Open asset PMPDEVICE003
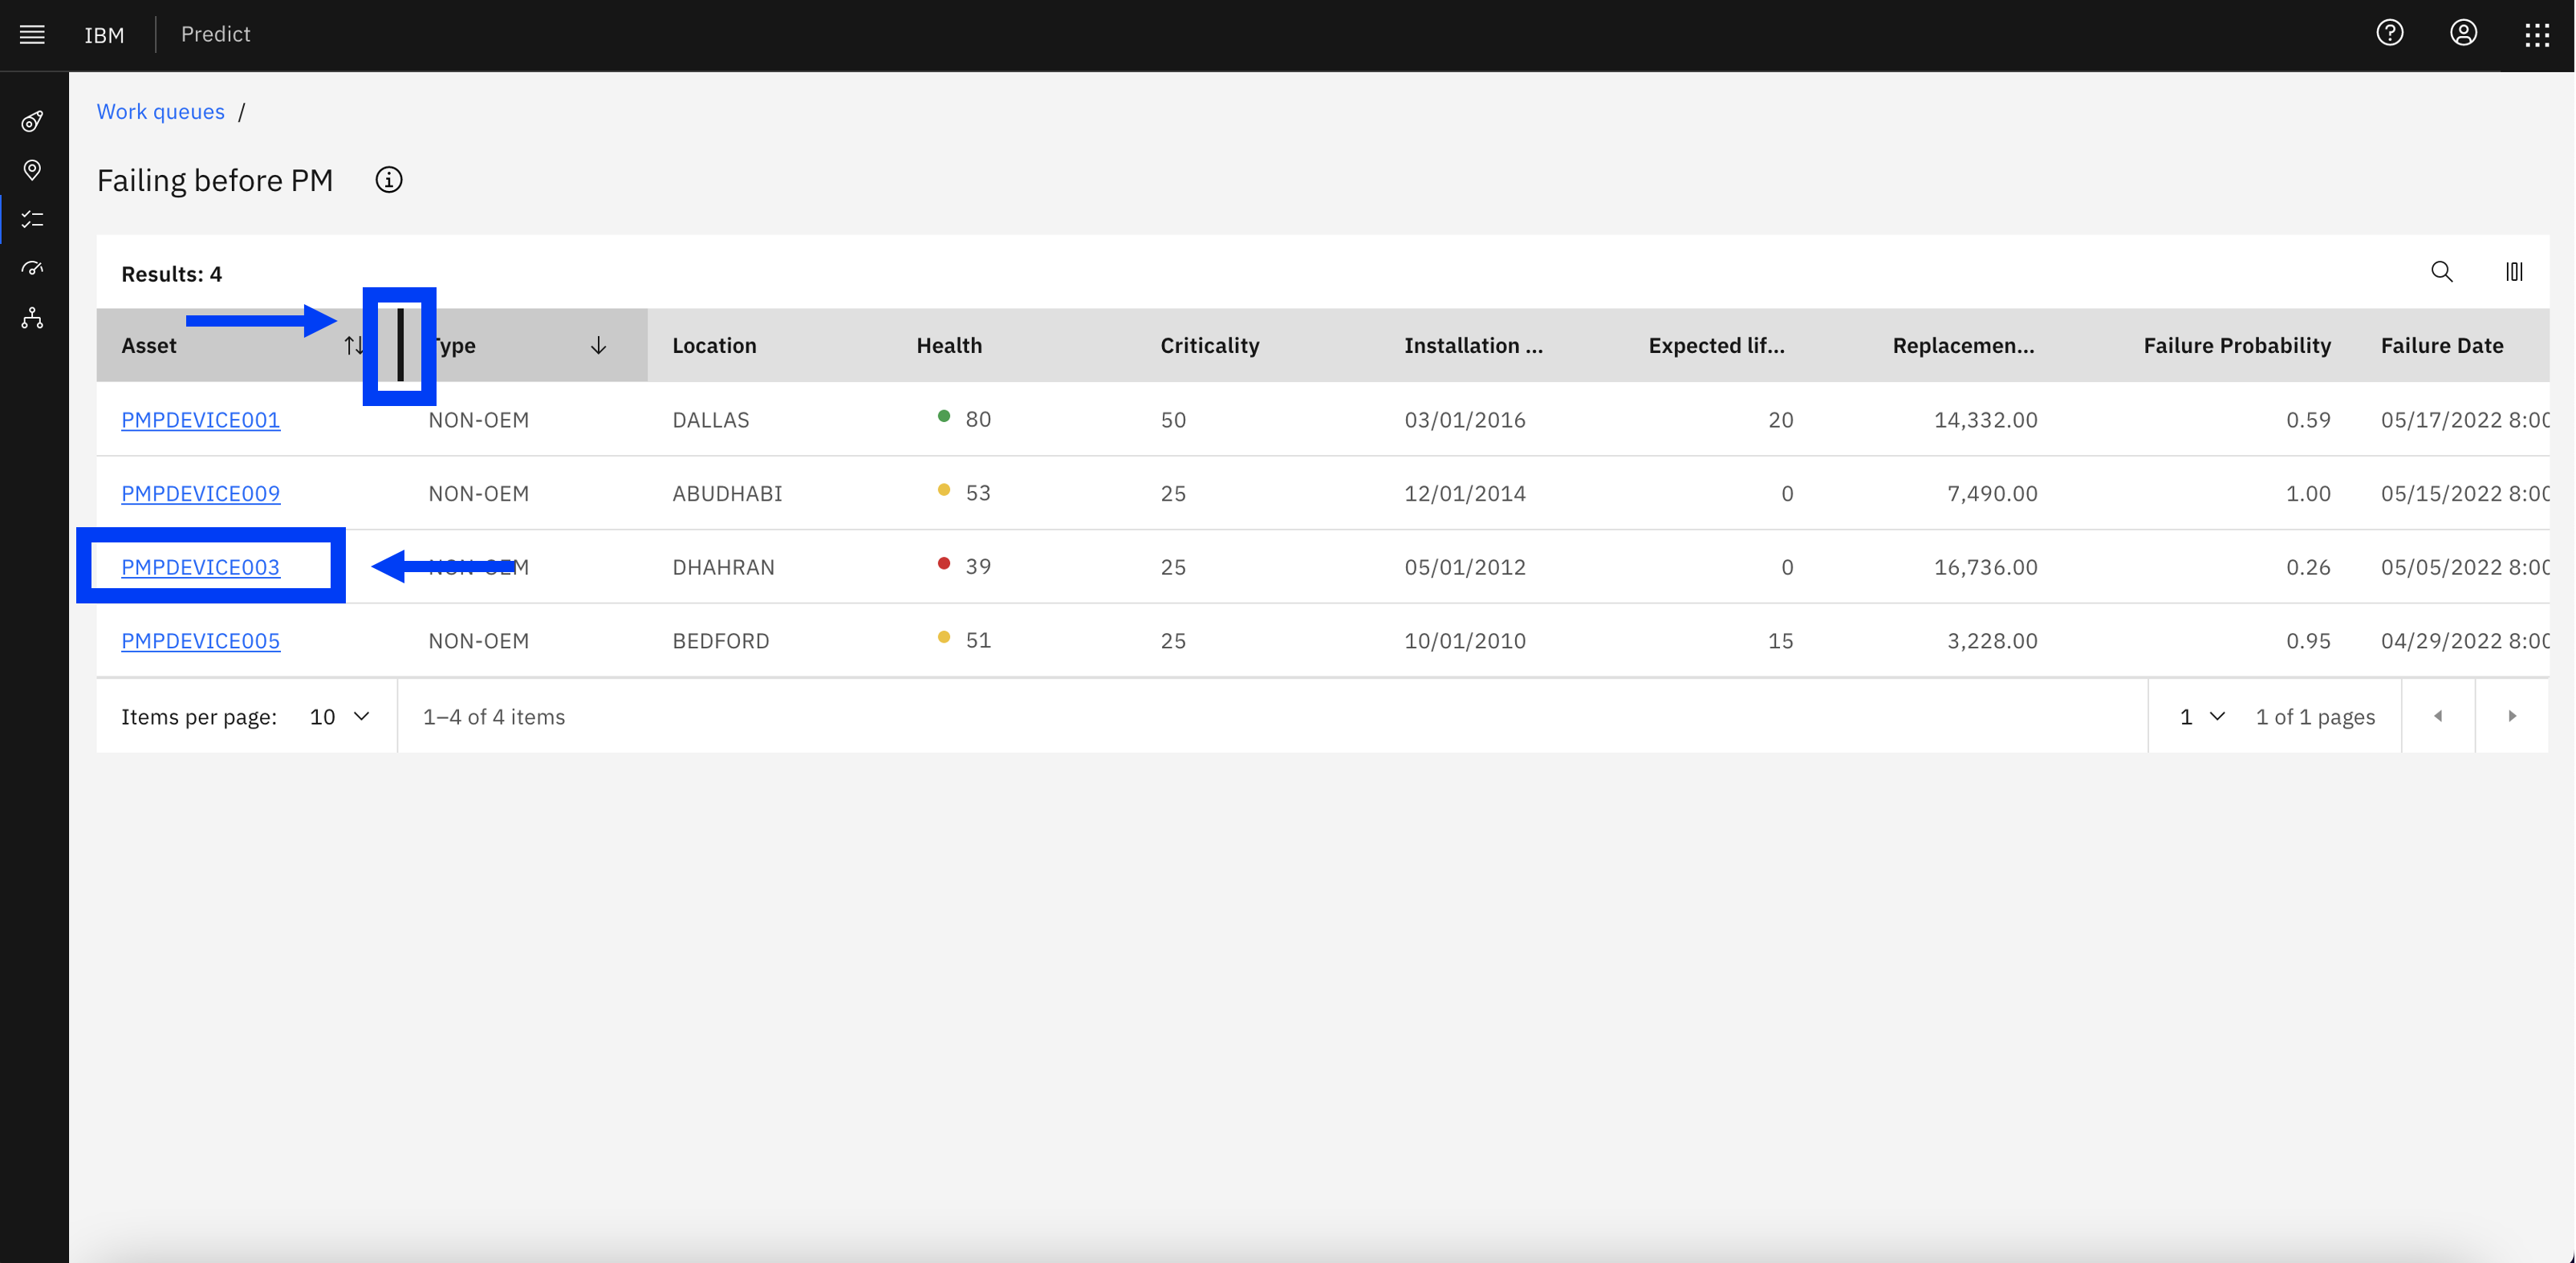The height and width of the screenshot is (1263, 2576). point(200,567)
